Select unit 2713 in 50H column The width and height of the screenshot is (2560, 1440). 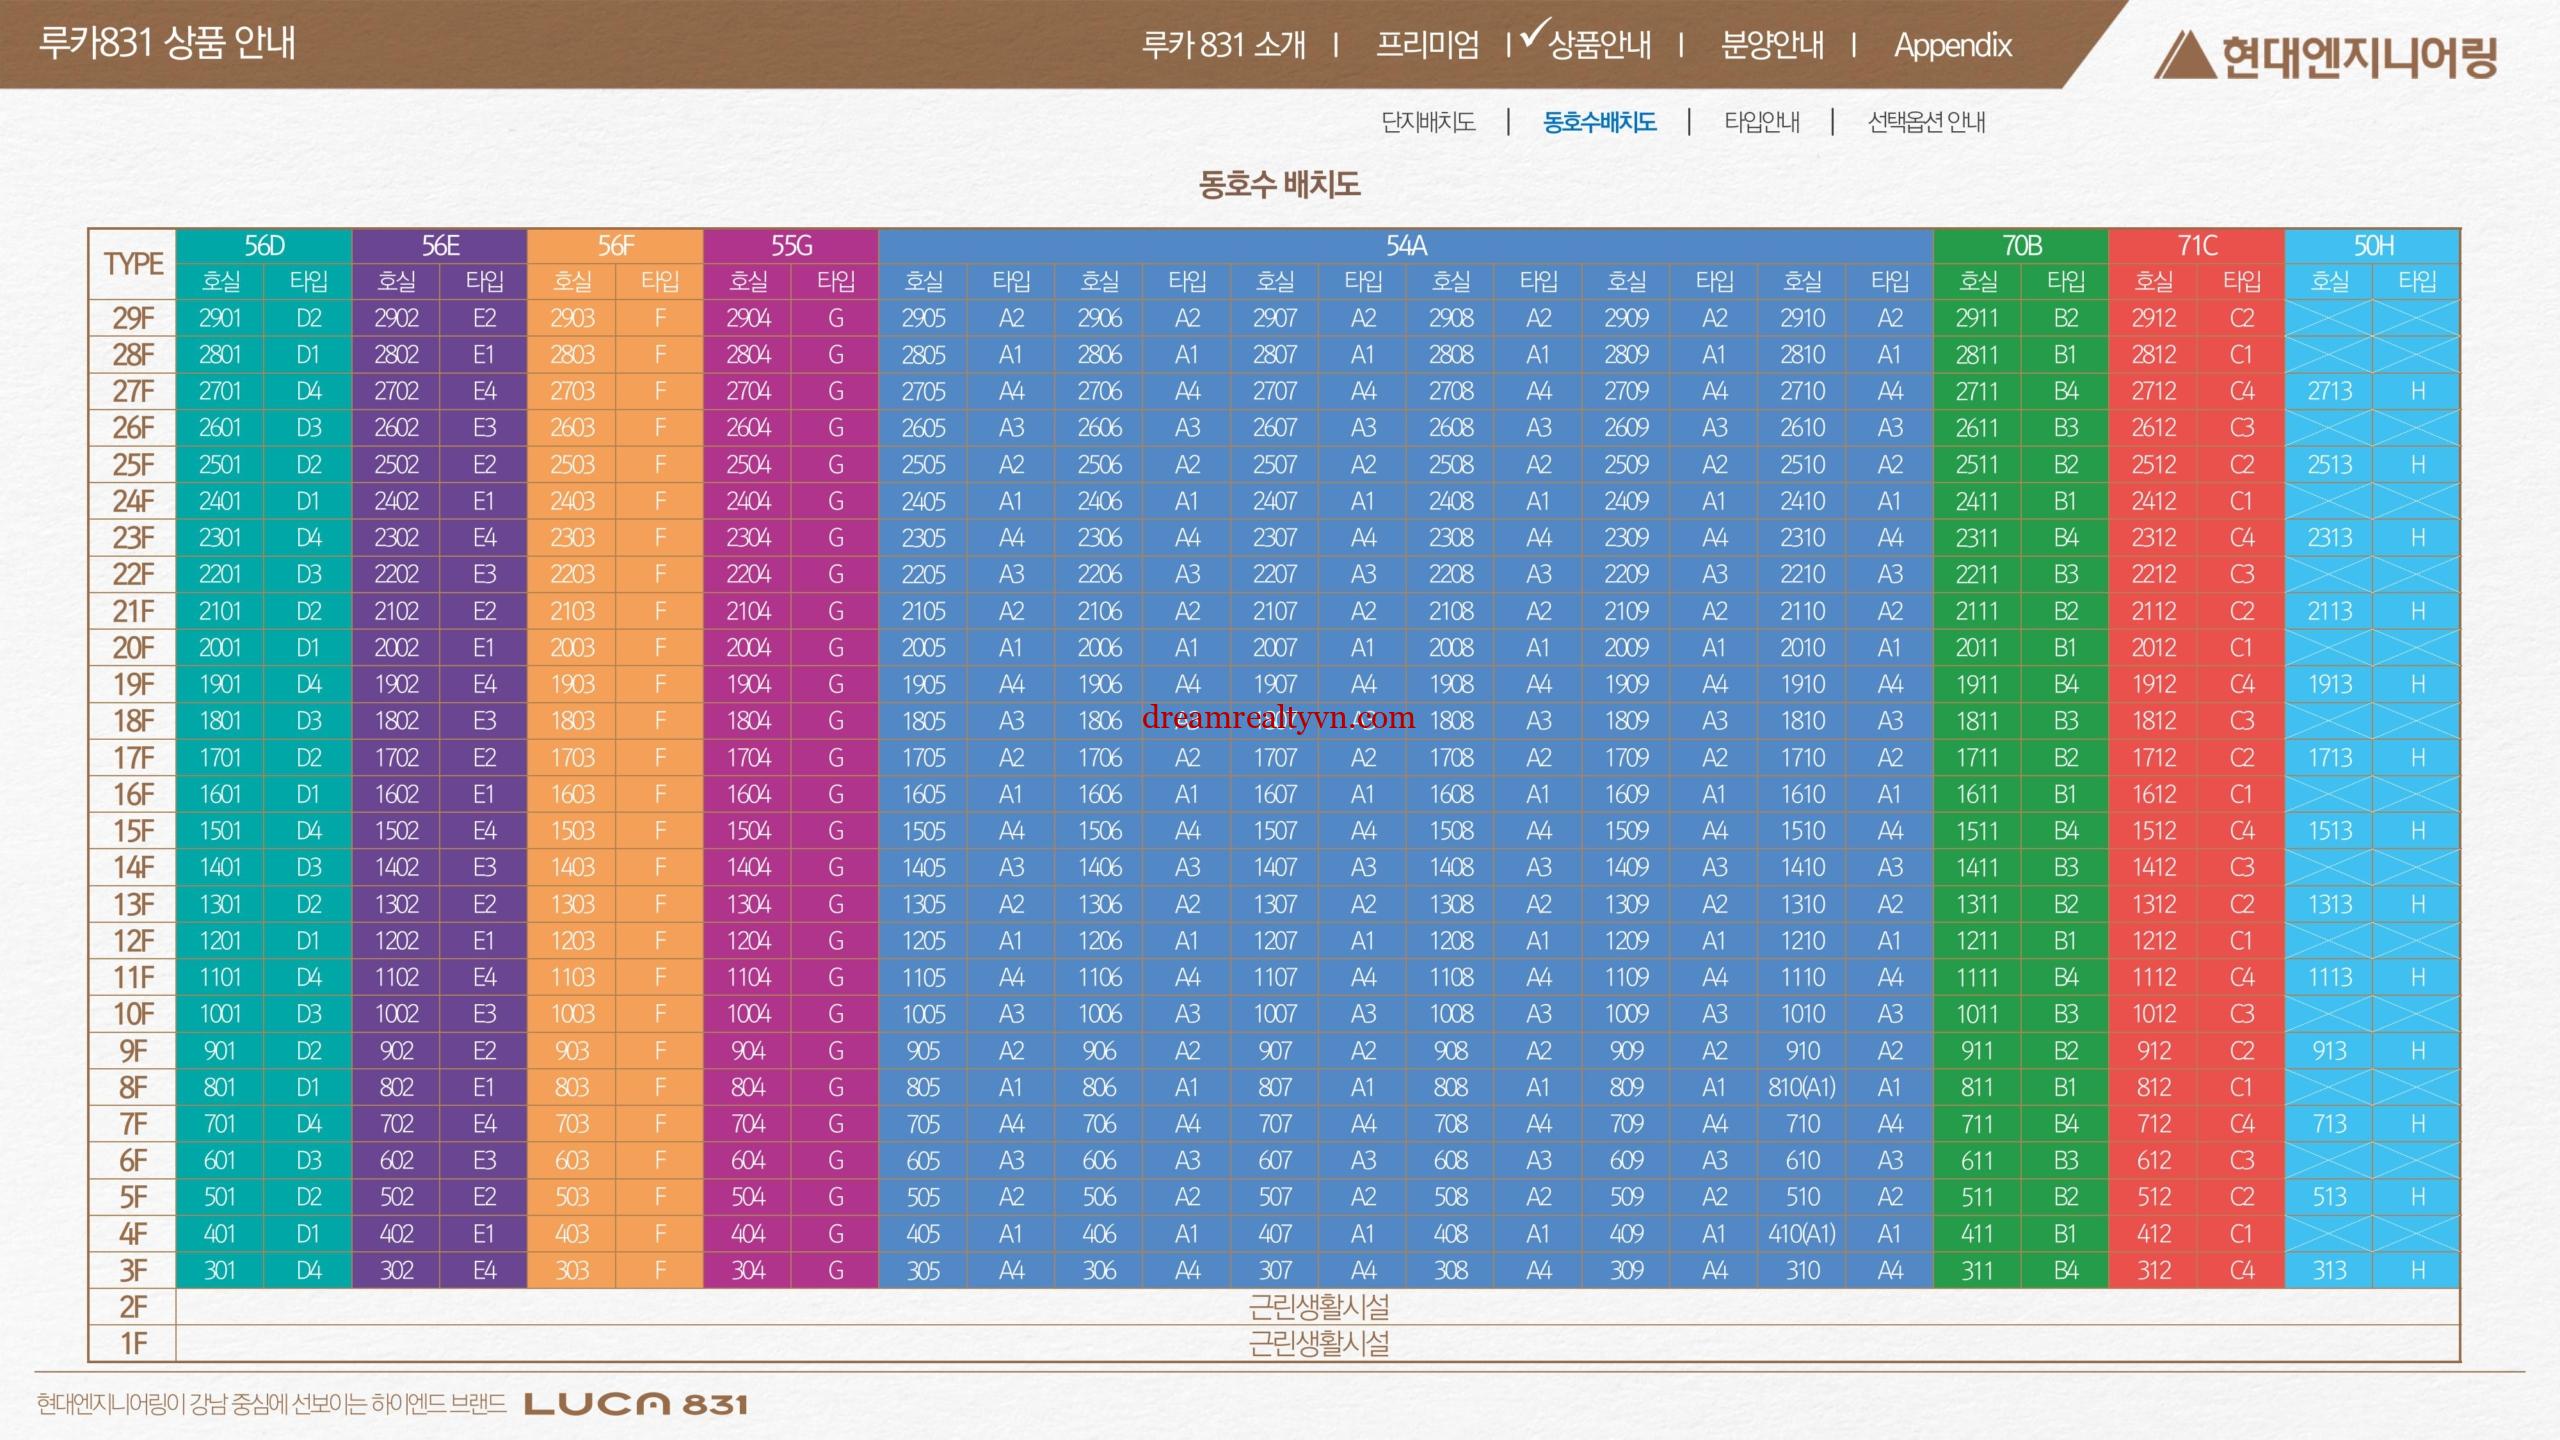(x=2329, y=392)
